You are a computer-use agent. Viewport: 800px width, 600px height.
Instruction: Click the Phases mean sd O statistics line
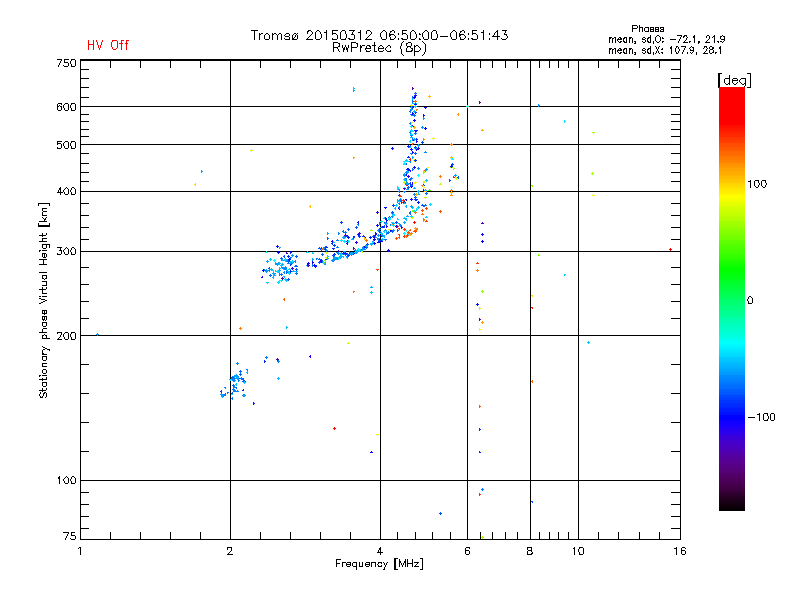[666, 39]
